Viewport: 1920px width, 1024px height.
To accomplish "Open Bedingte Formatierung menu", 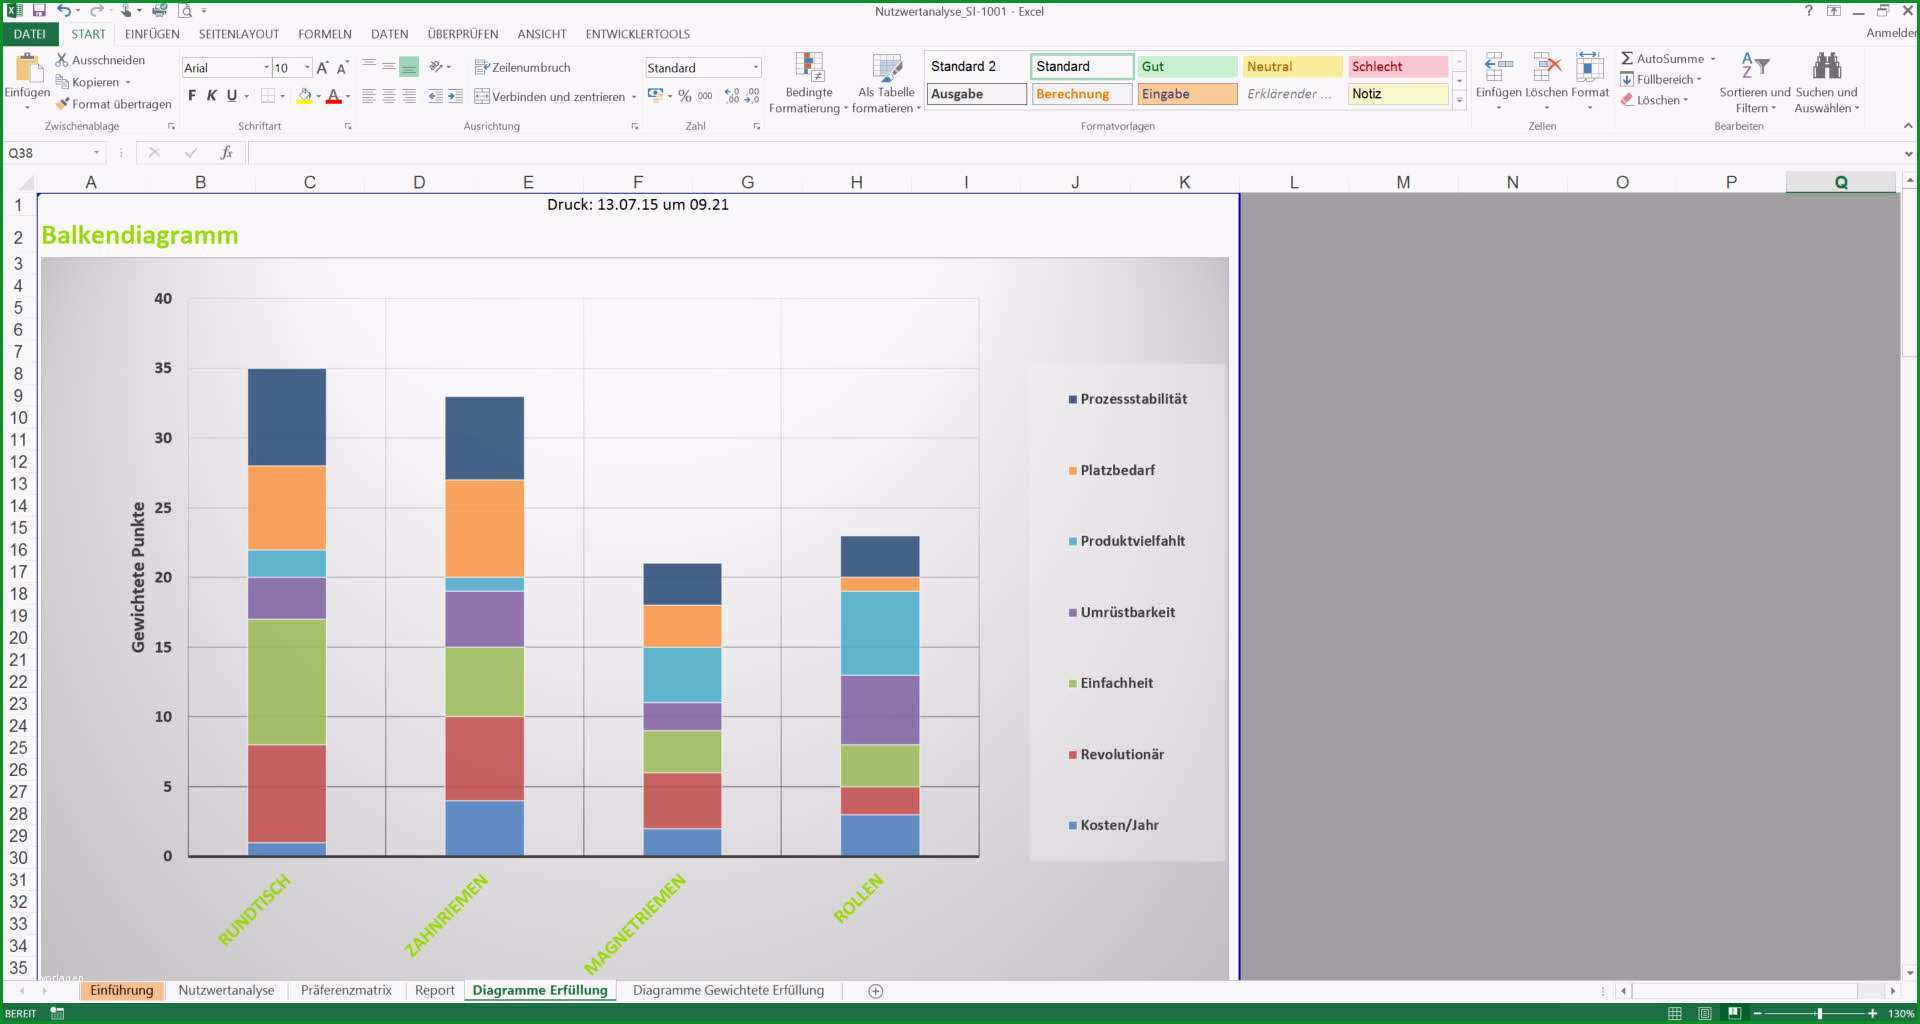I will click(809, 83).
